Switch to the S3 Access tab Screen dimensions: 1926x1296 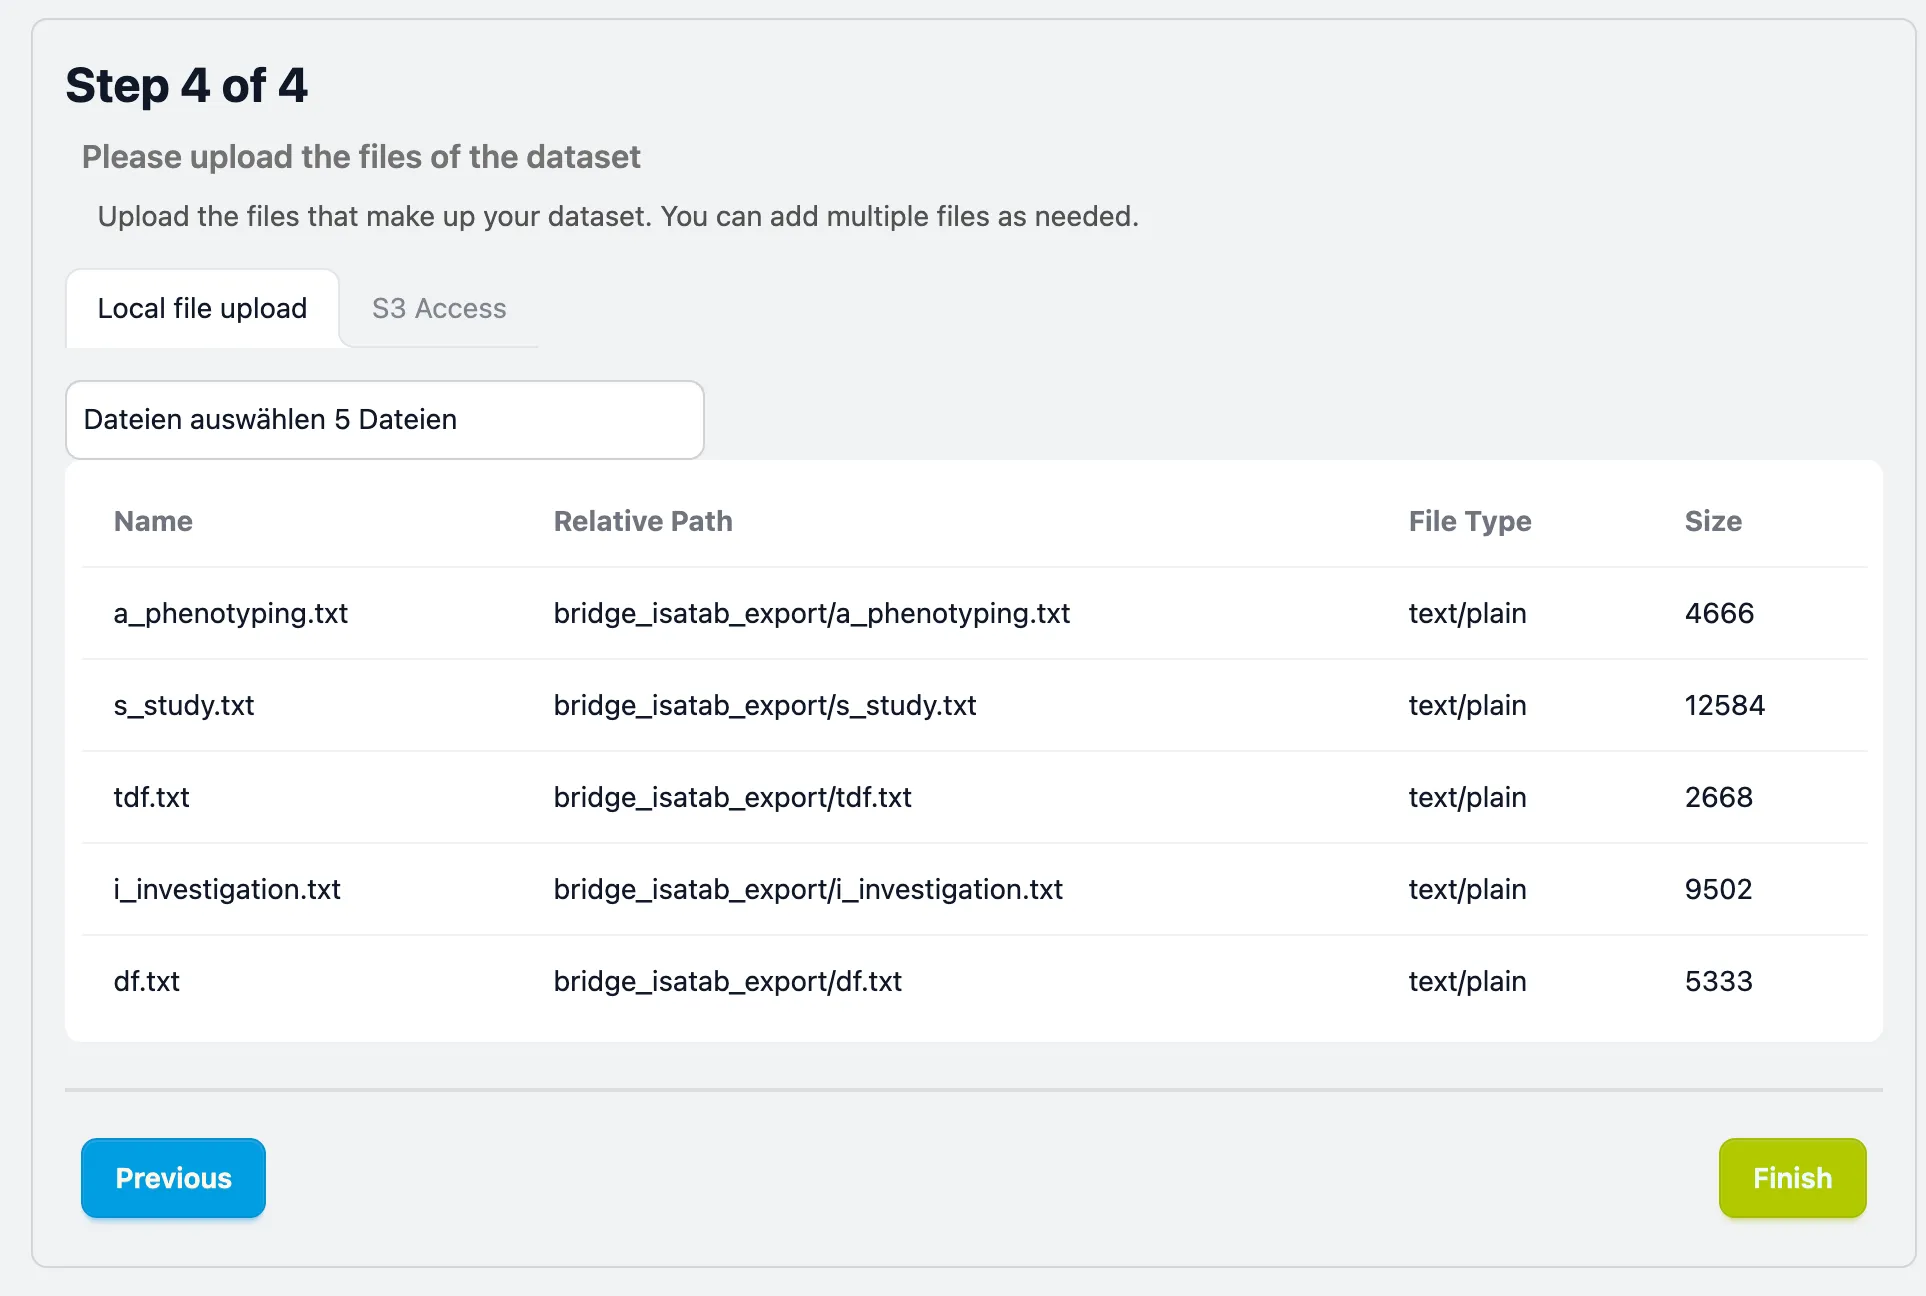pyautogui.click(x=439, y=308)
